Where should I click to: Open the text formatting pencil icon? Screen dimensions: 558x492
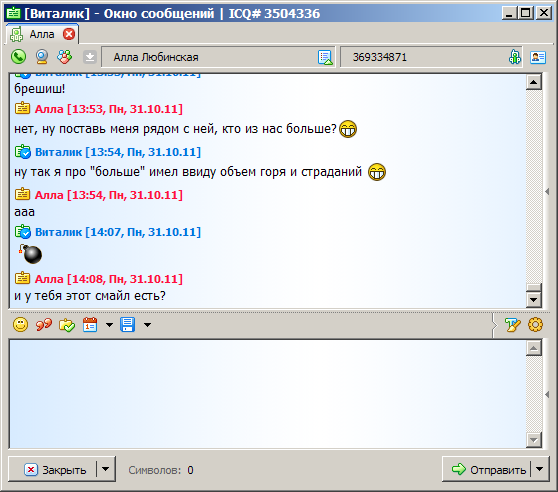point(512,324)
